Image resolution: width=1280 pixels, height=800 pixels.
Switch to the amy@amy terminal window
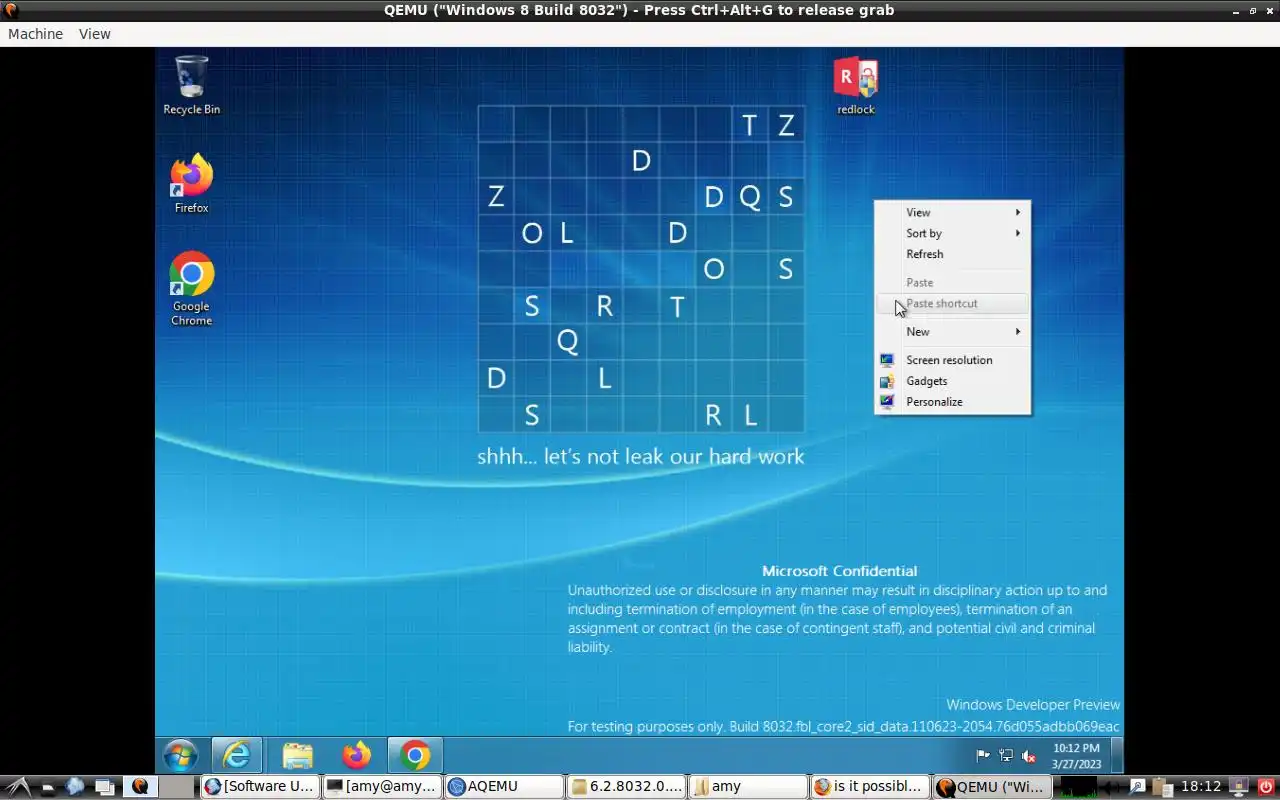[x=382, y=787]
